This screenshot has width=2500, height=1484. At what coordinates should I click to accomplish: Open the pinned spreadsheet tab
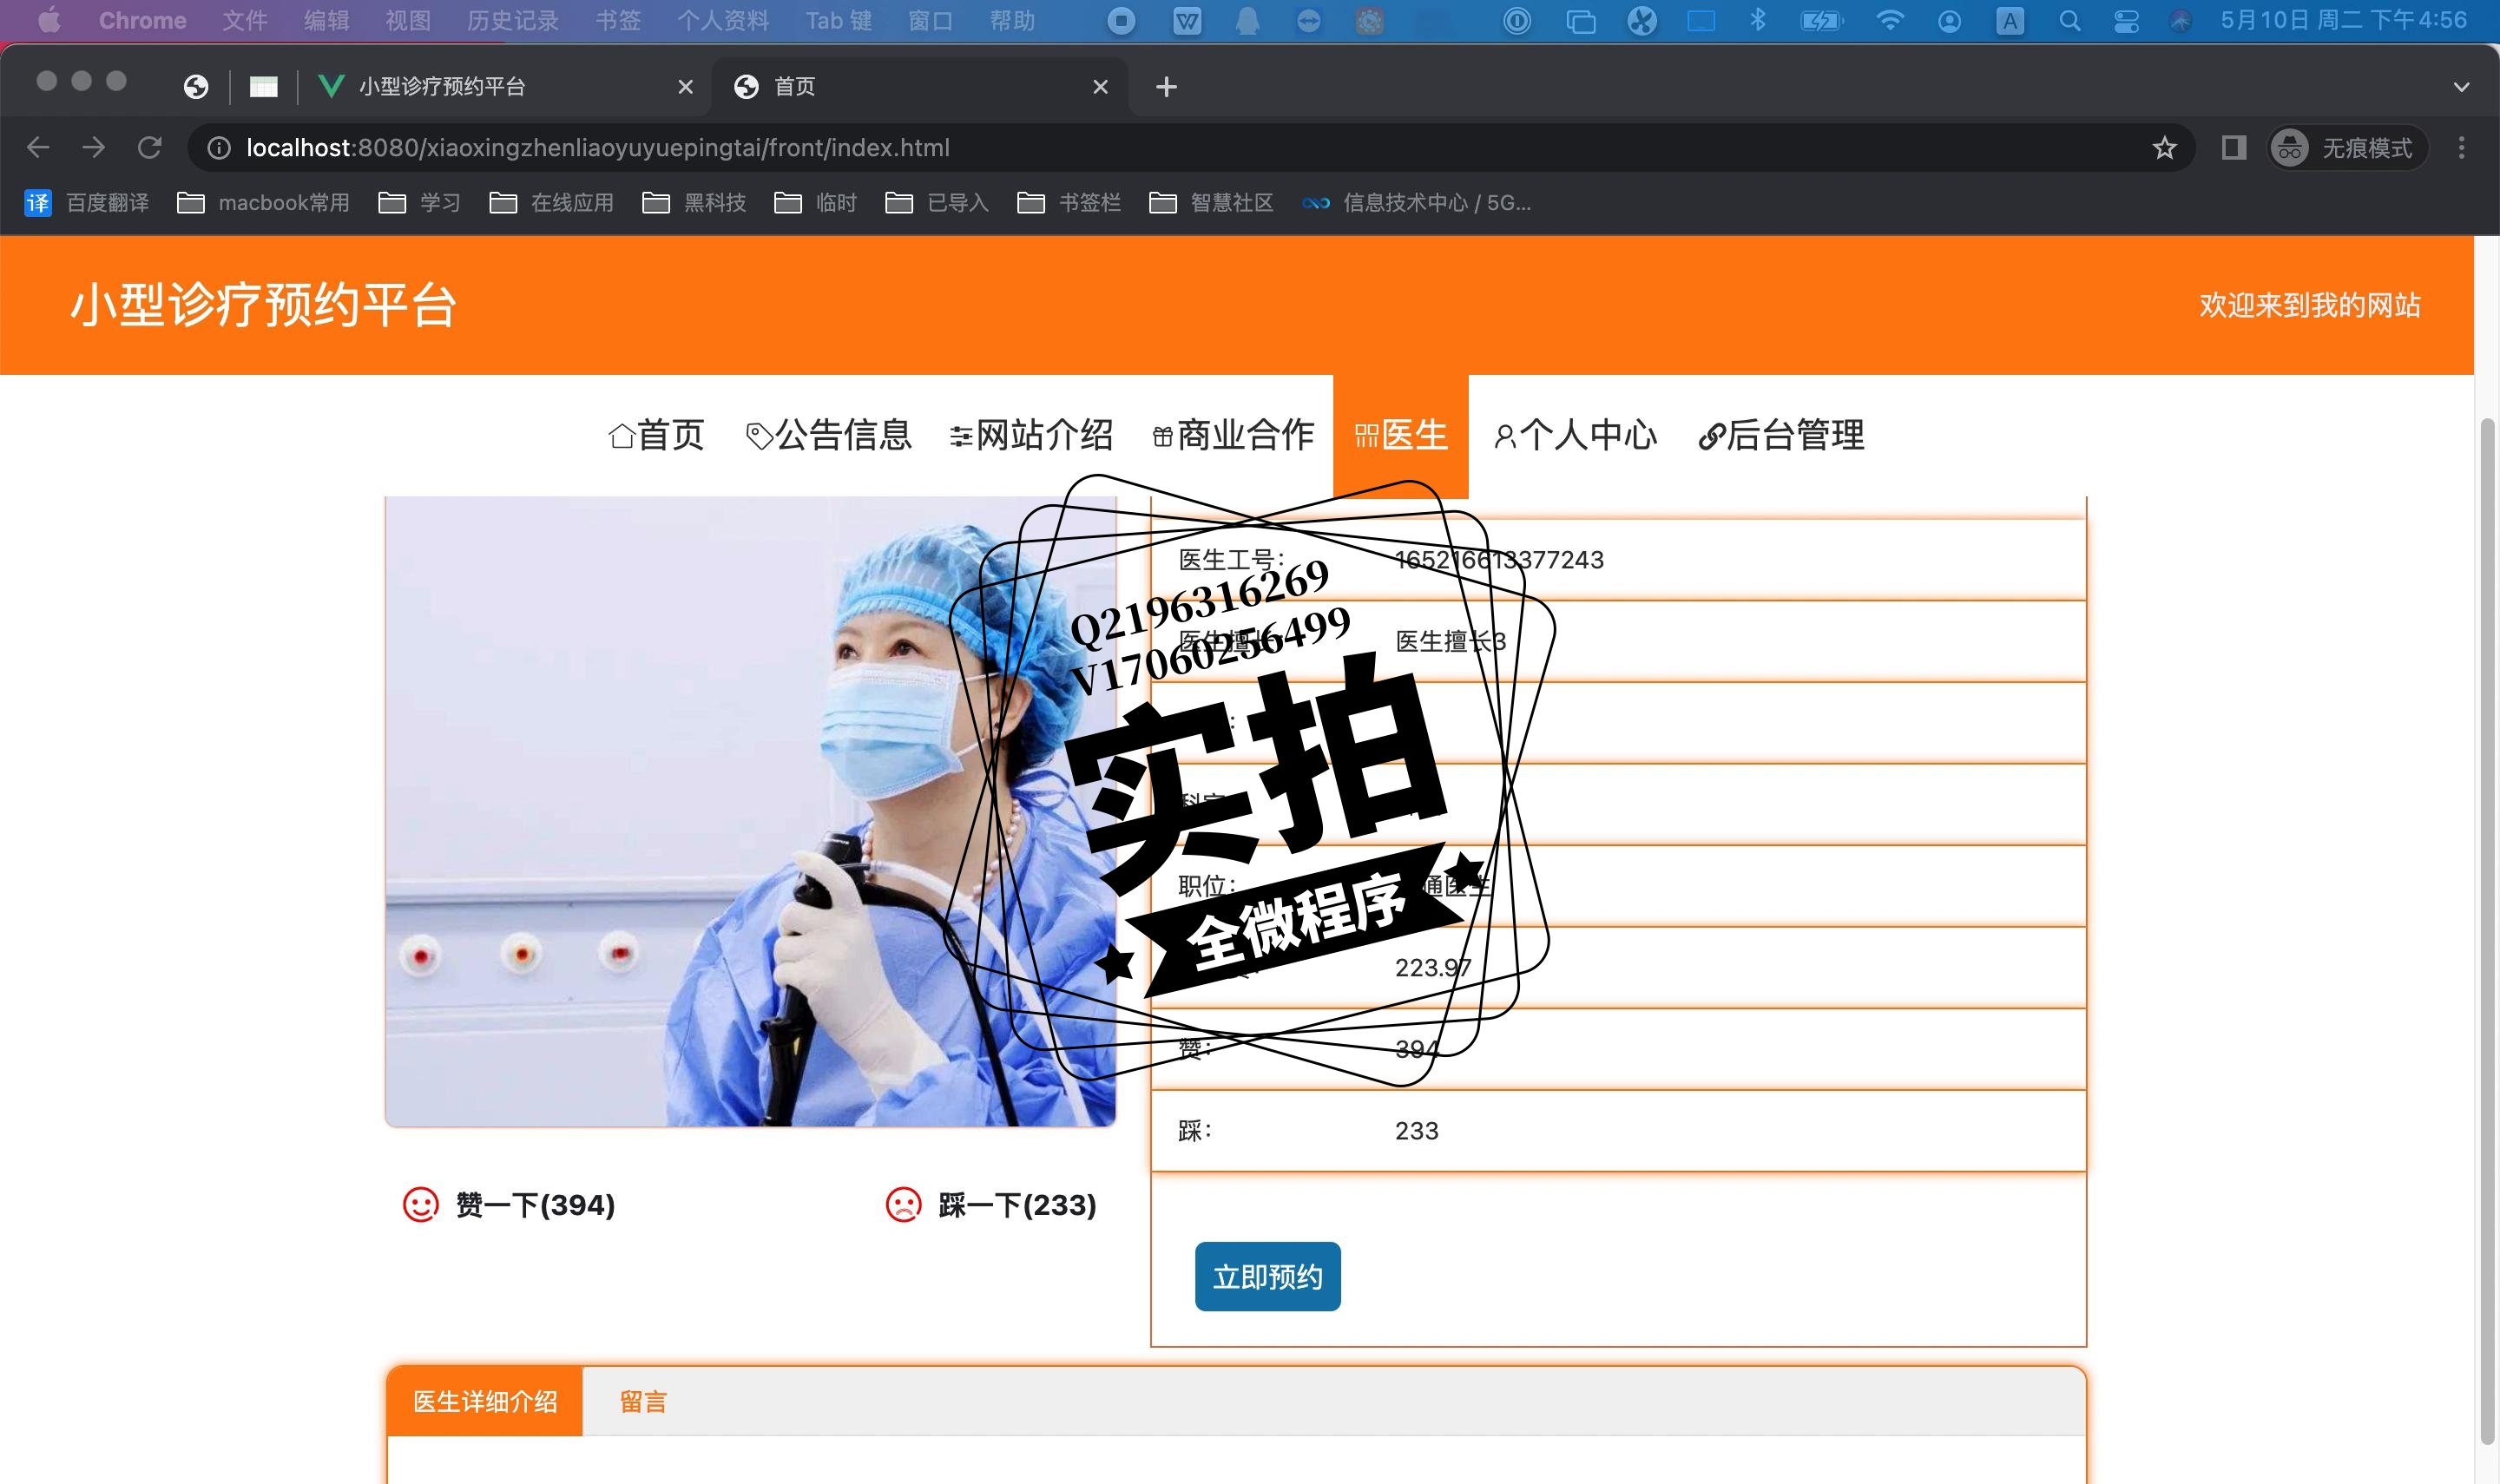point(263,87)
